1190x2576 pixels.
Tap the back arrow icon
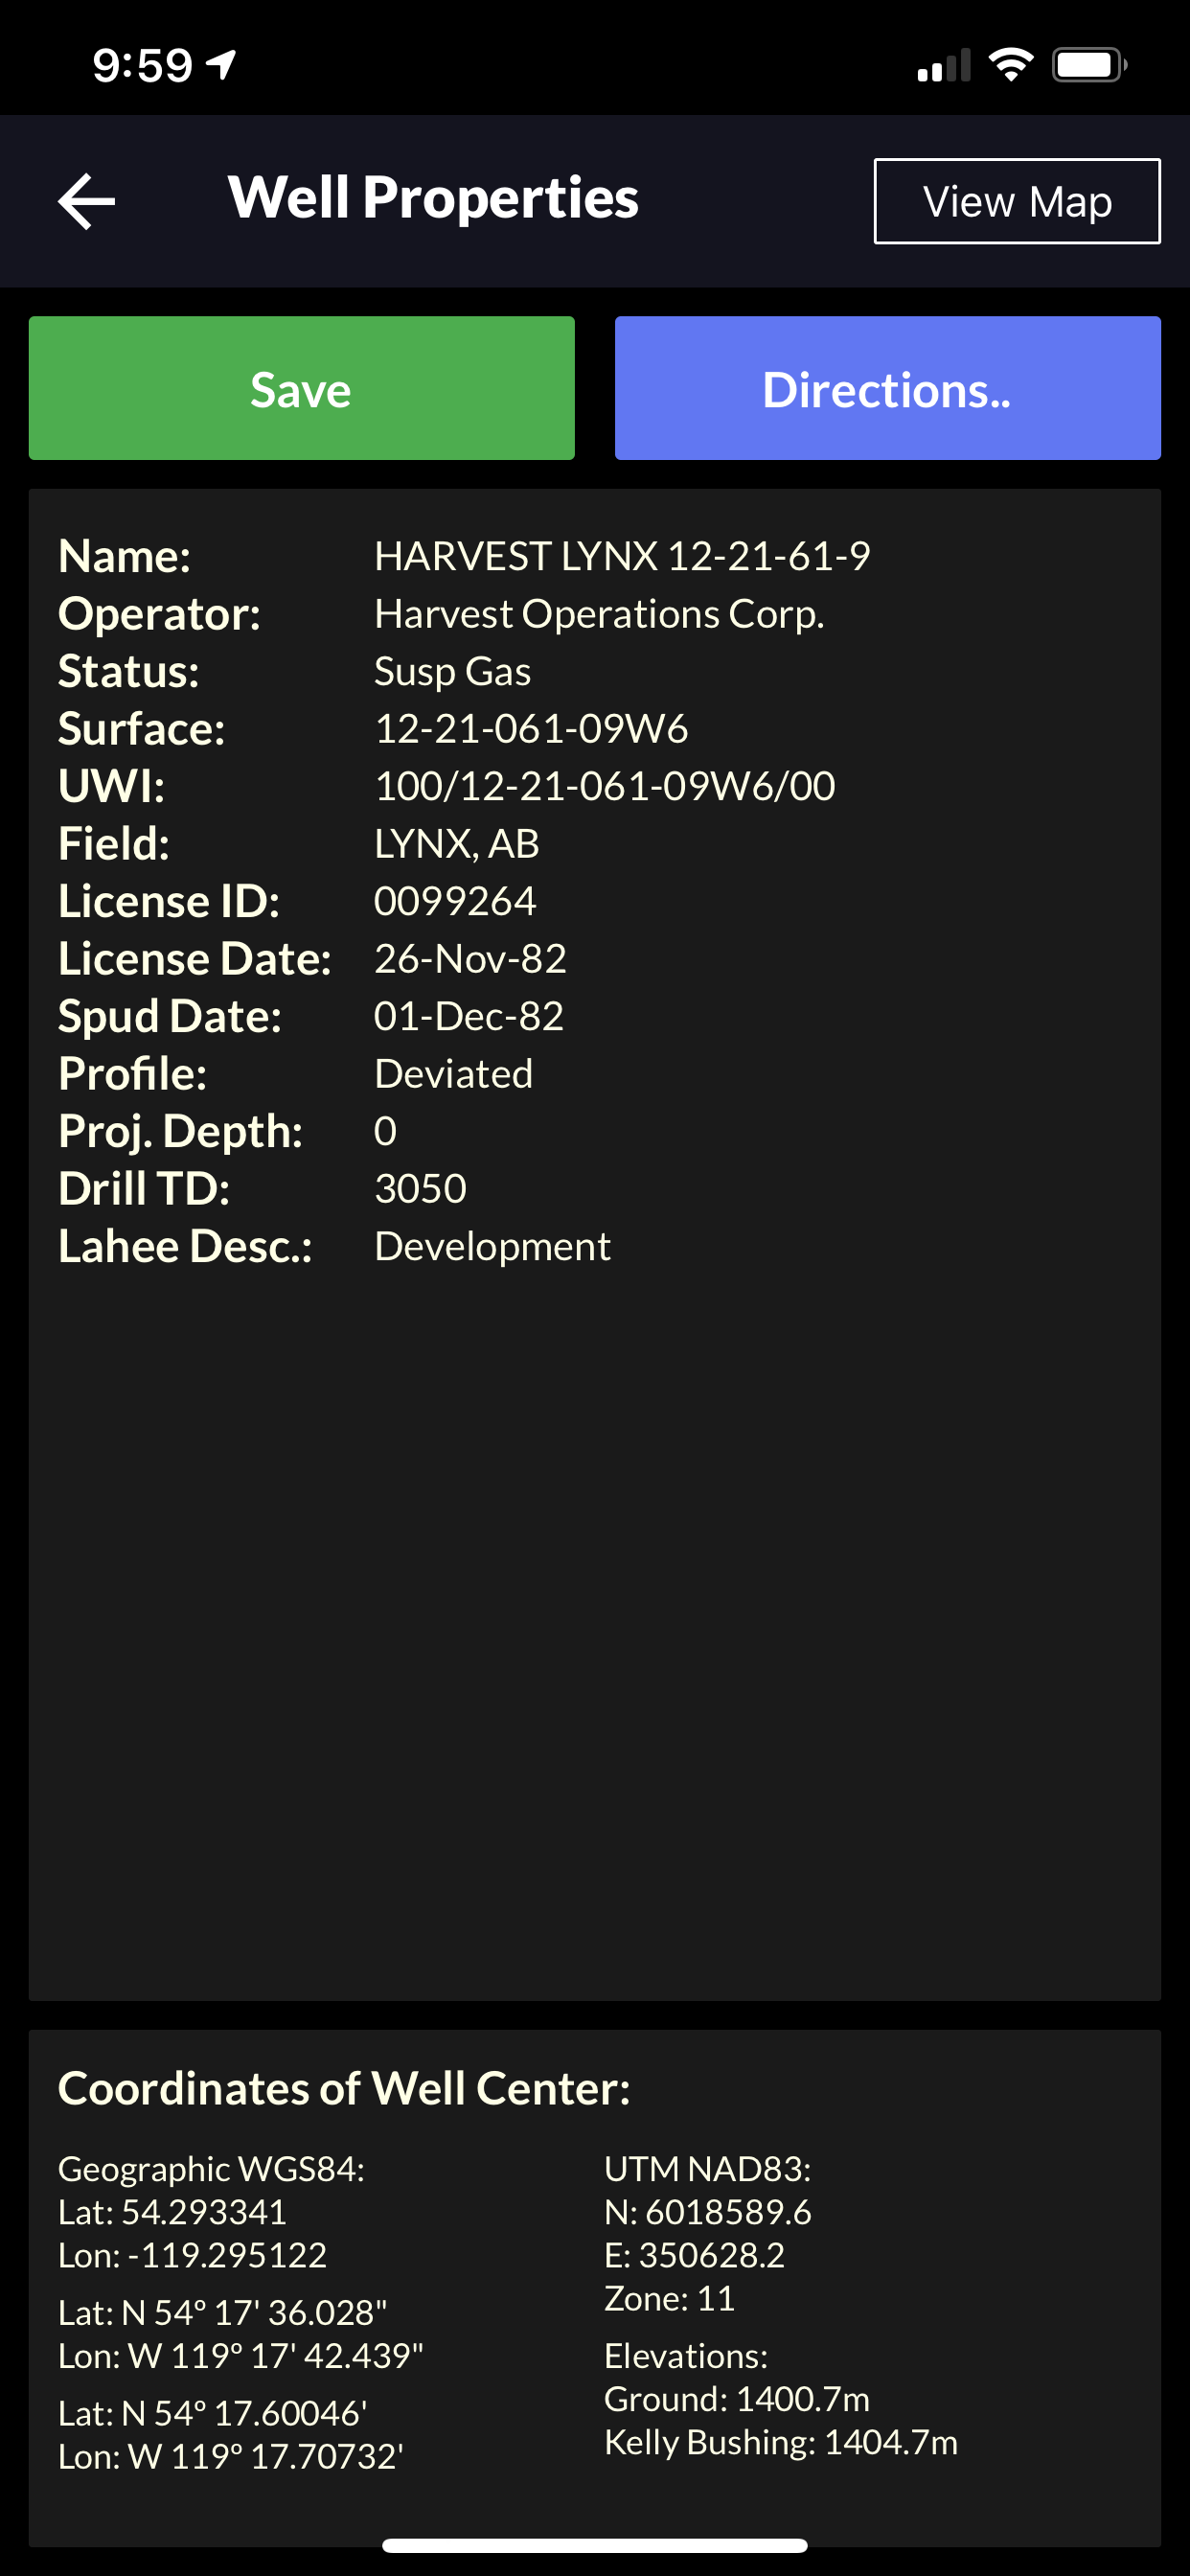pyautogui.click(x=87, y=201)
